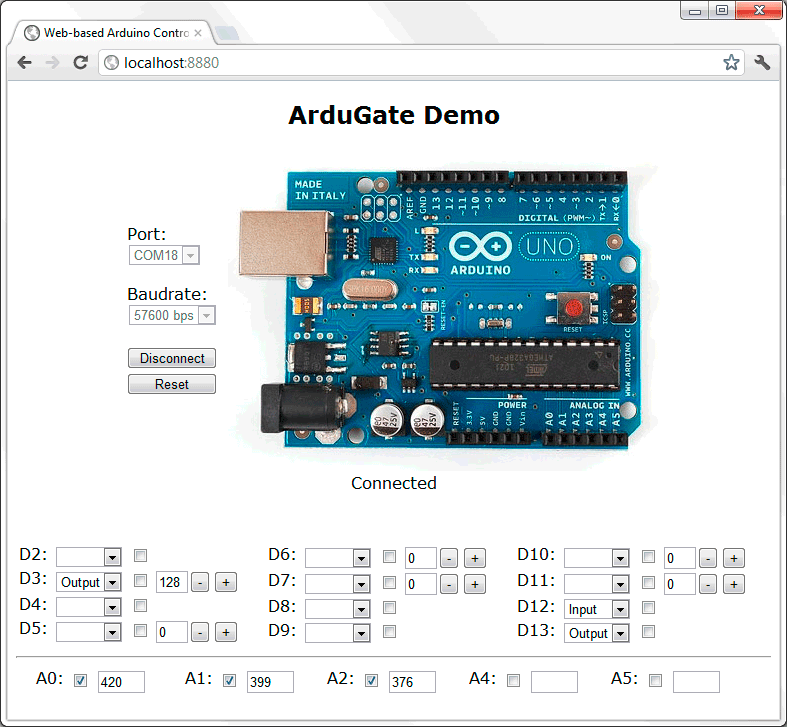Click the localhost:8880 address bar
787x727 pixels.
tap(421, 63)
